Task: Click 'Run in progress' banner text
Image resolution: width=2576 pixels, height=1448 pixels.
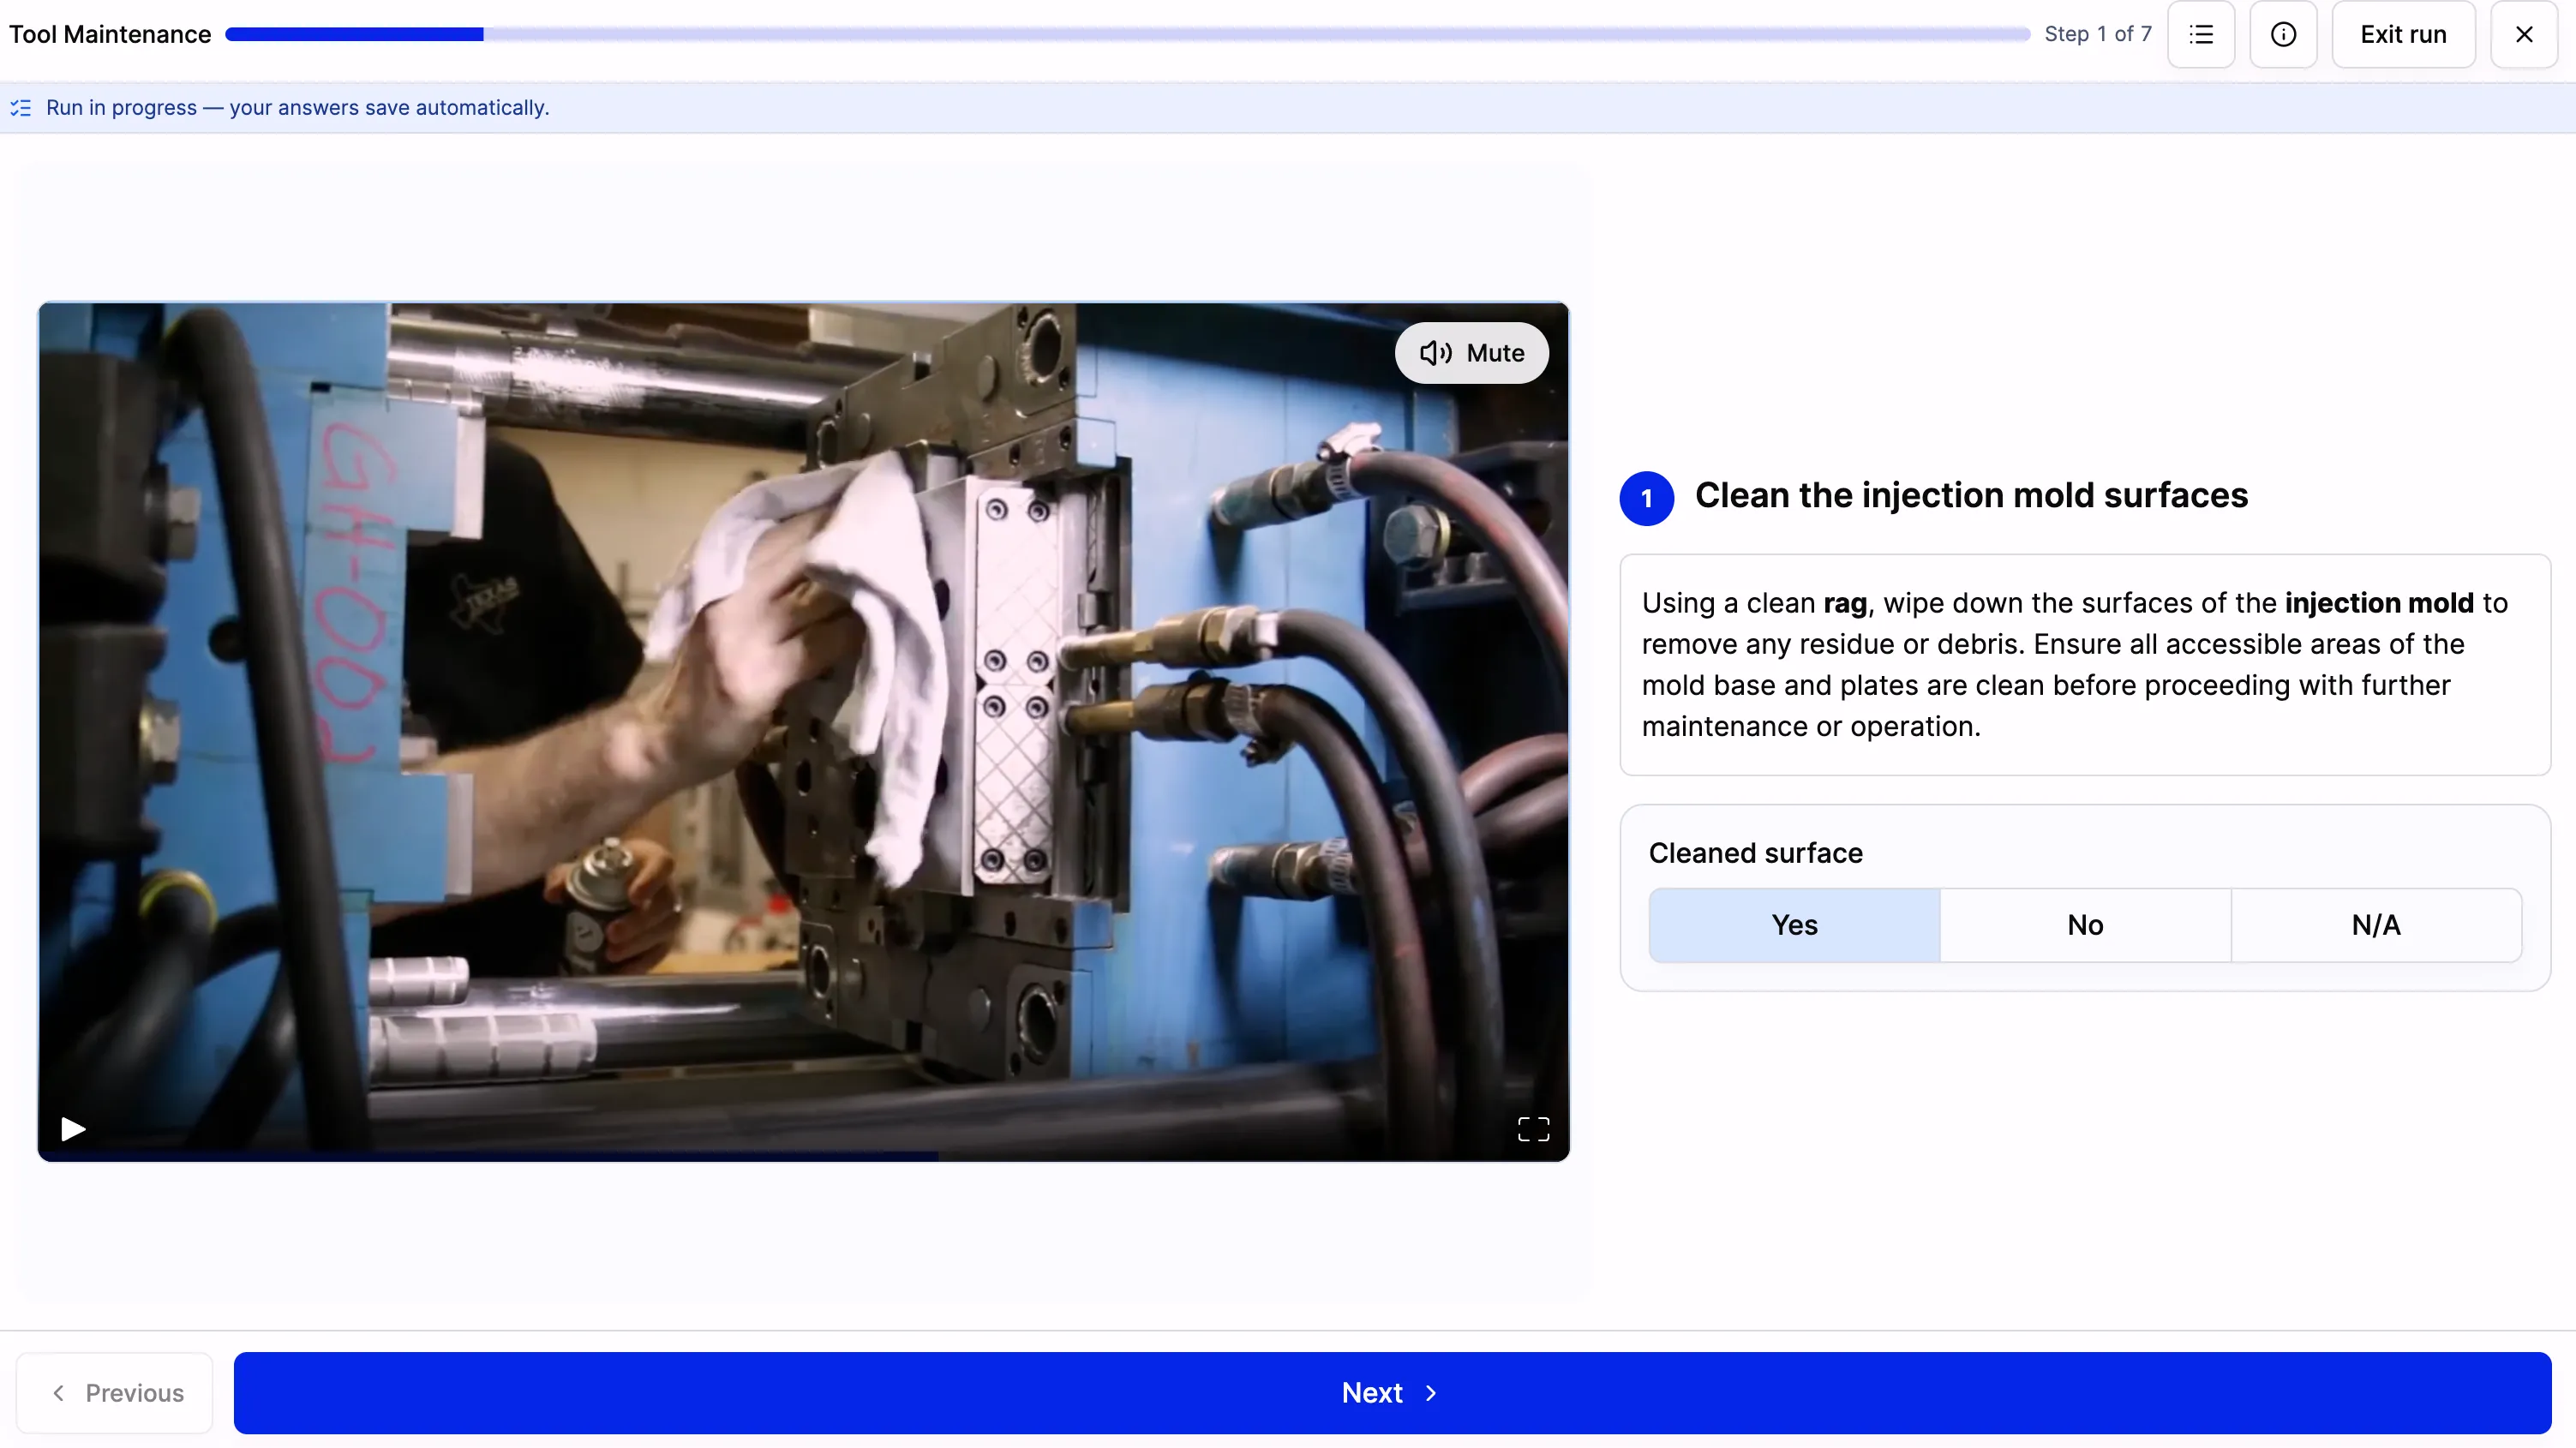Action: [x=298, y=108]
